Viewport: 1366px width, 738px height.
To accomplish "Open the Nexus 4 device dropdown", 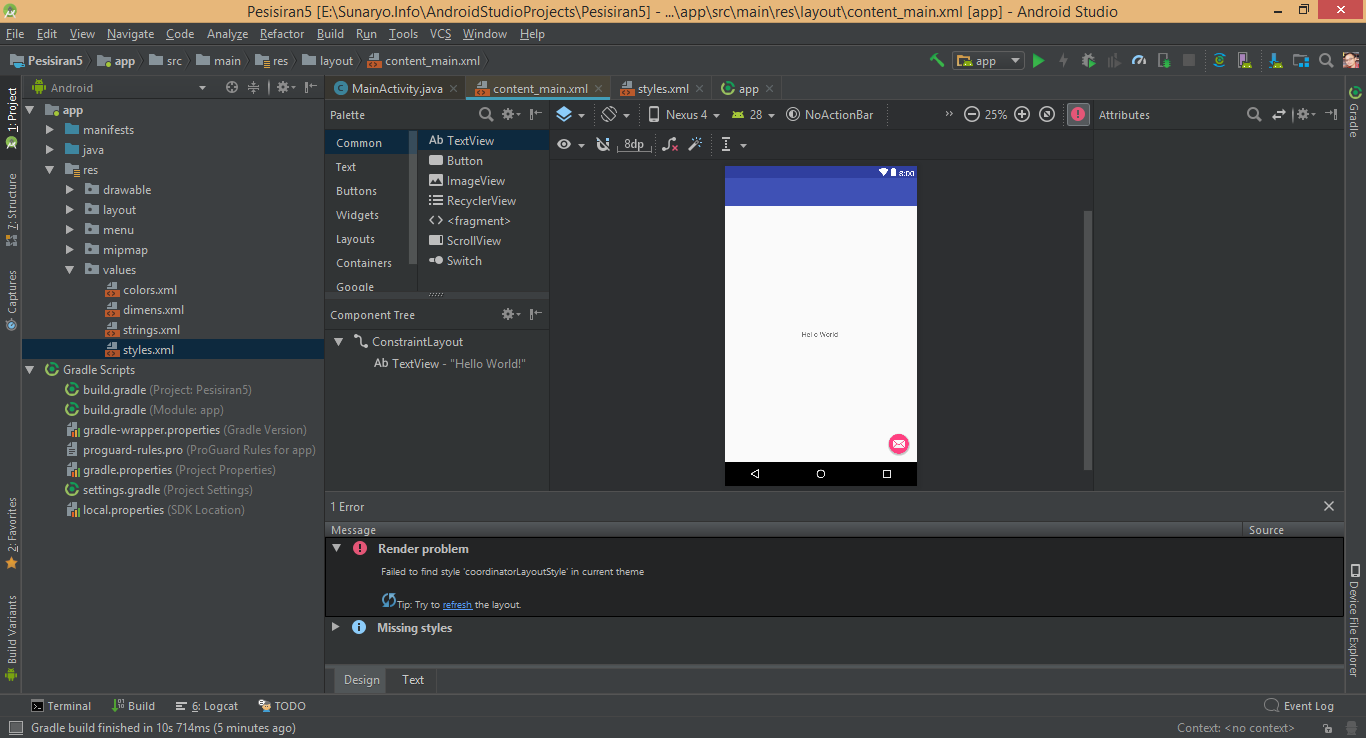I will click(684, 115).
